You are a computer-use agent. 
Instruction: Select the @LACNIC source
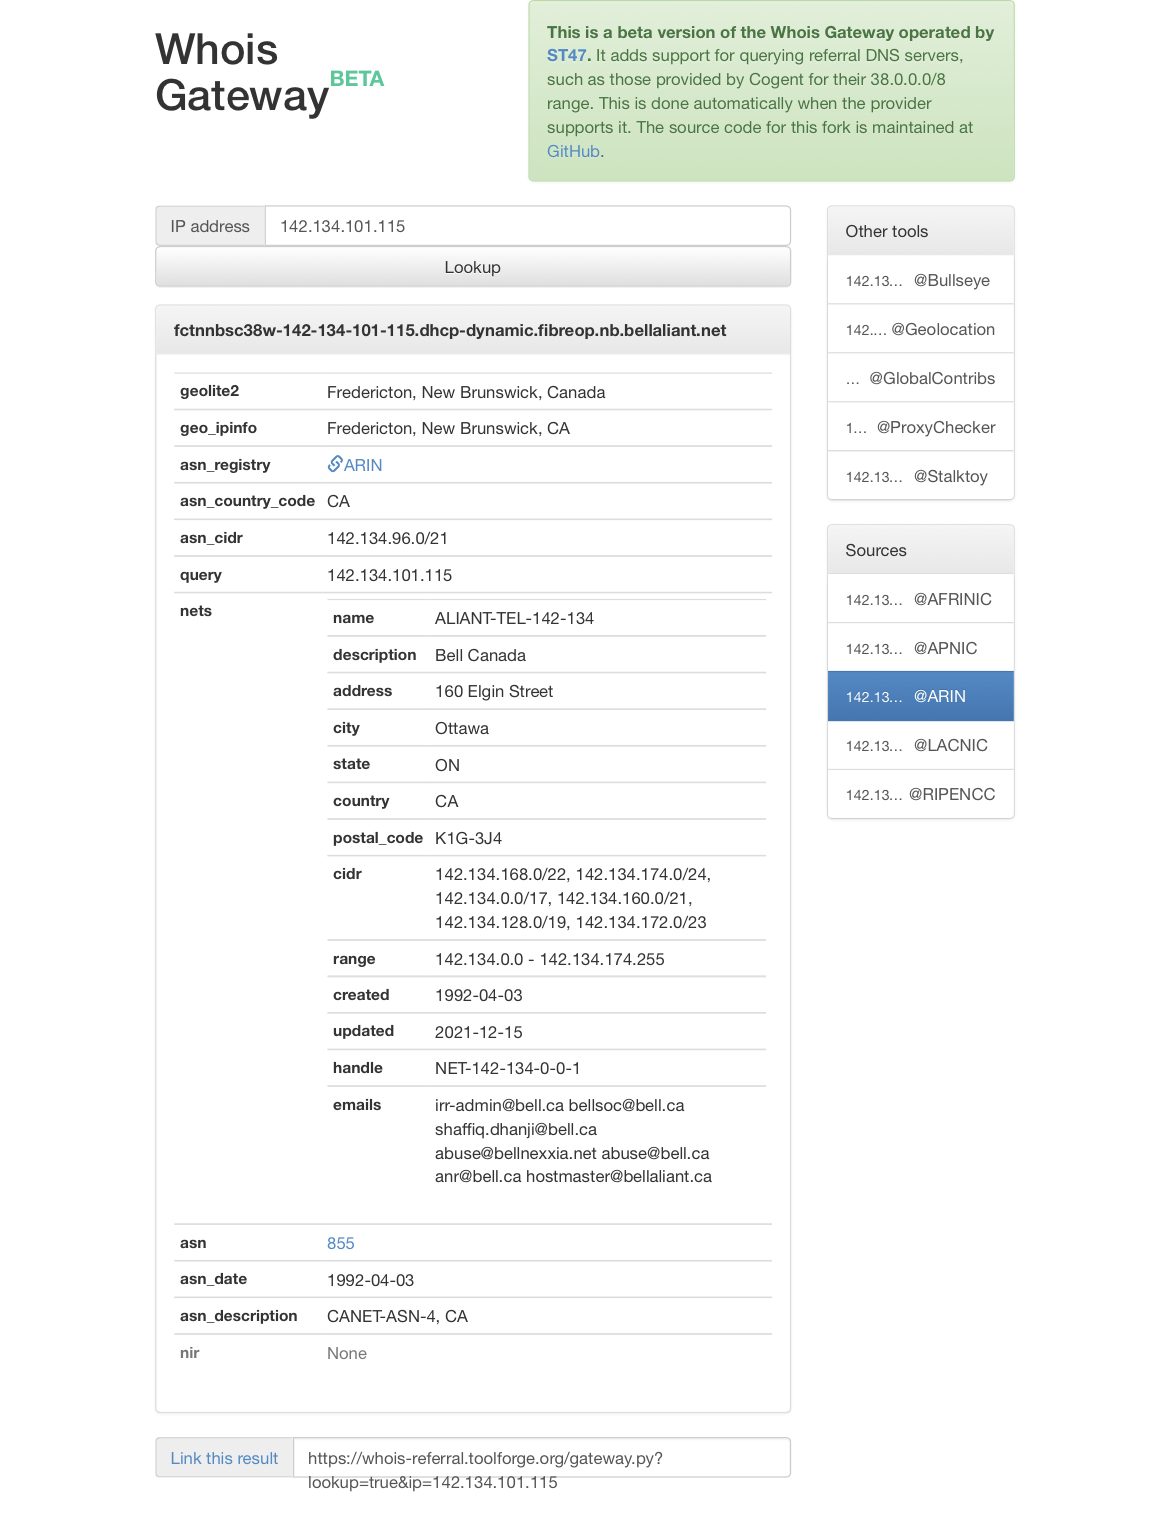[x=921, y=745]
